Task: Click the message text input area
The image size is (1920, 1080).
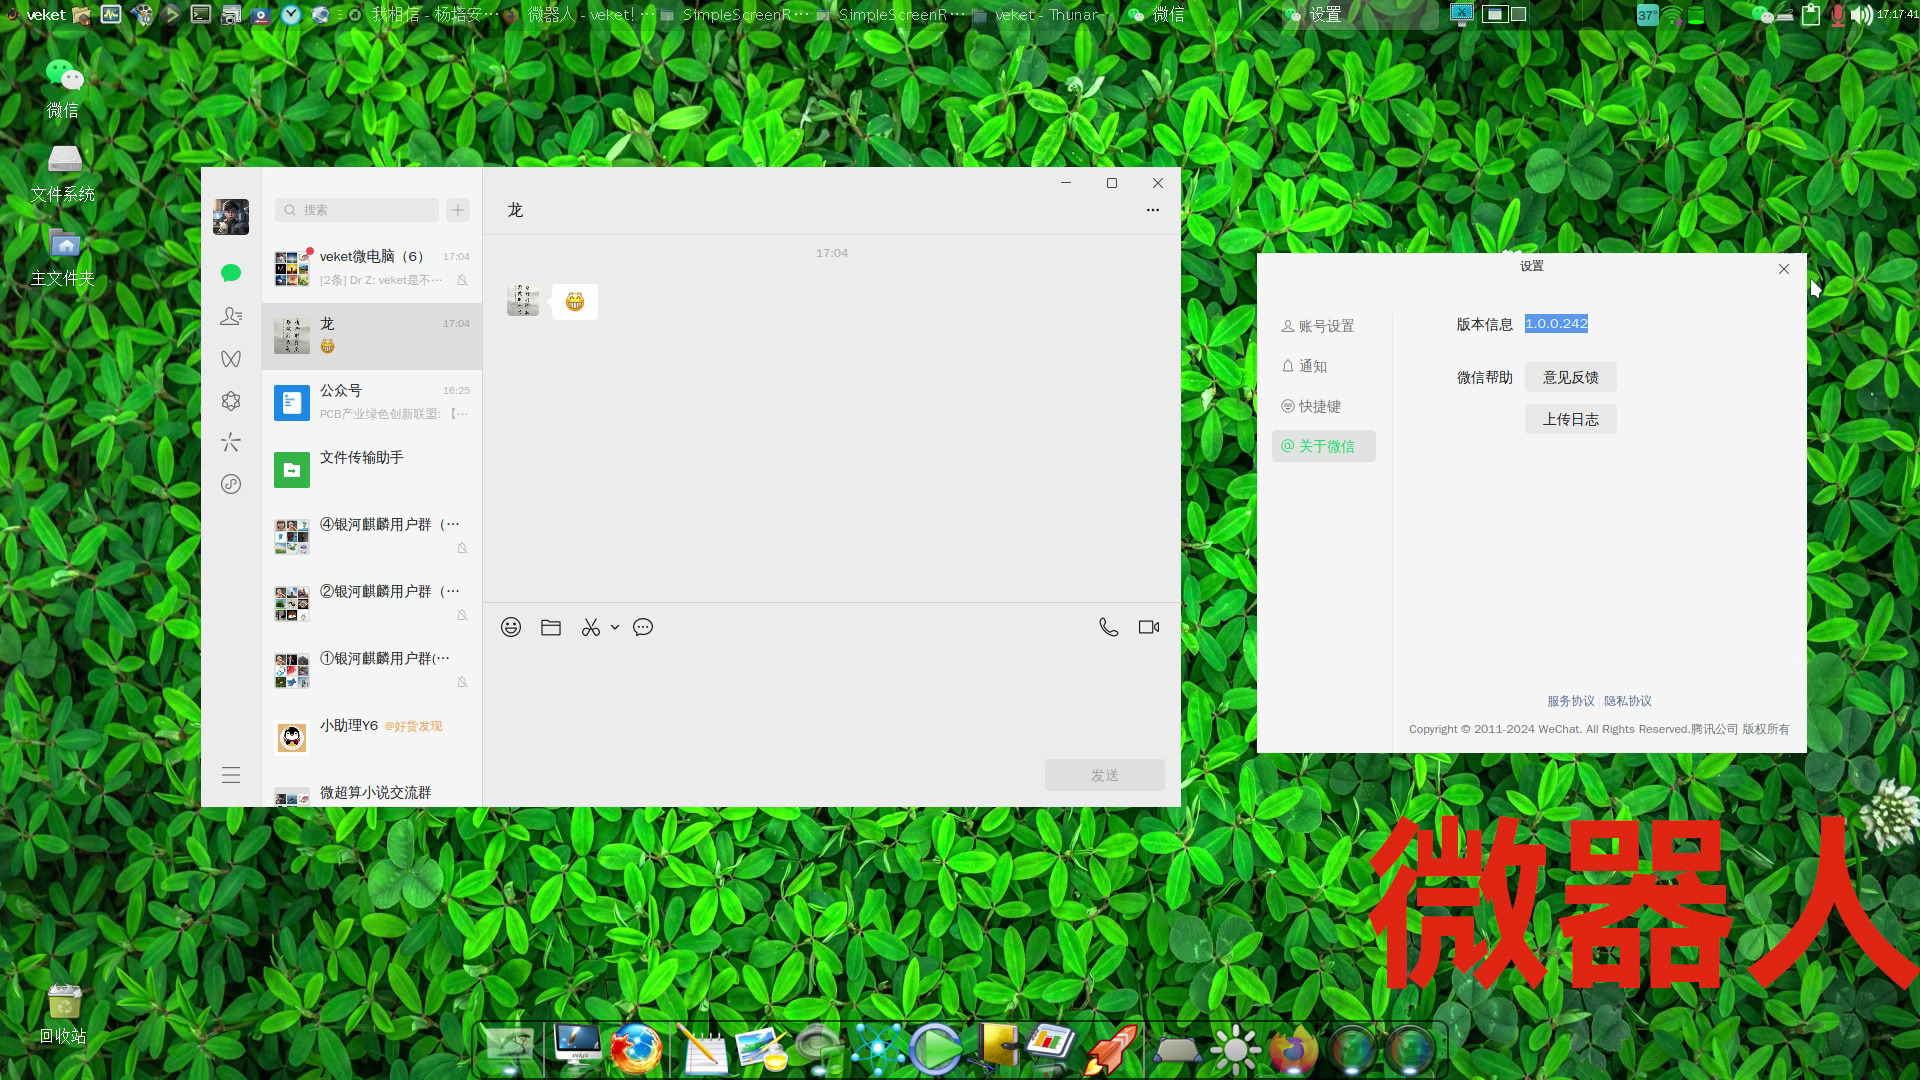Action: 832,700
